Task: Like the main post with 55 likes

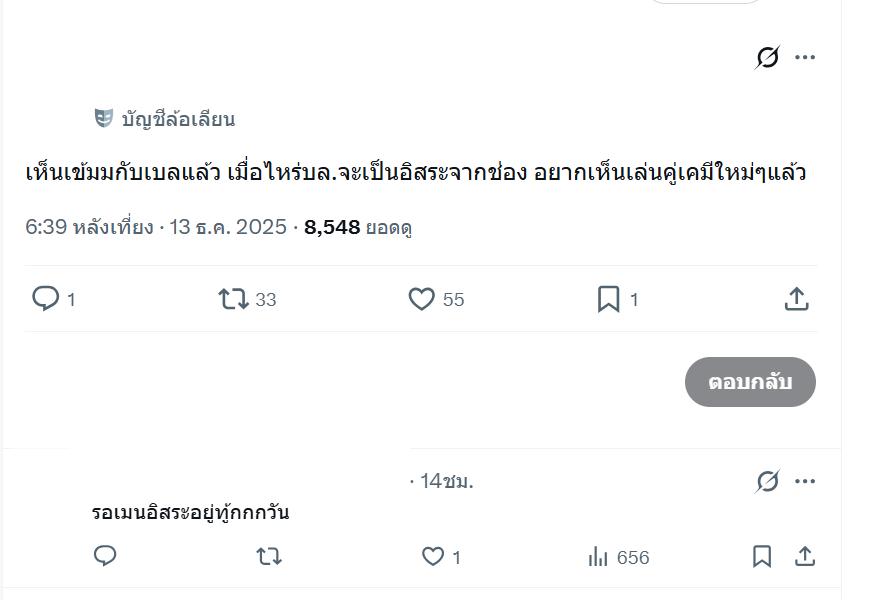Action: tap(422, 299)
